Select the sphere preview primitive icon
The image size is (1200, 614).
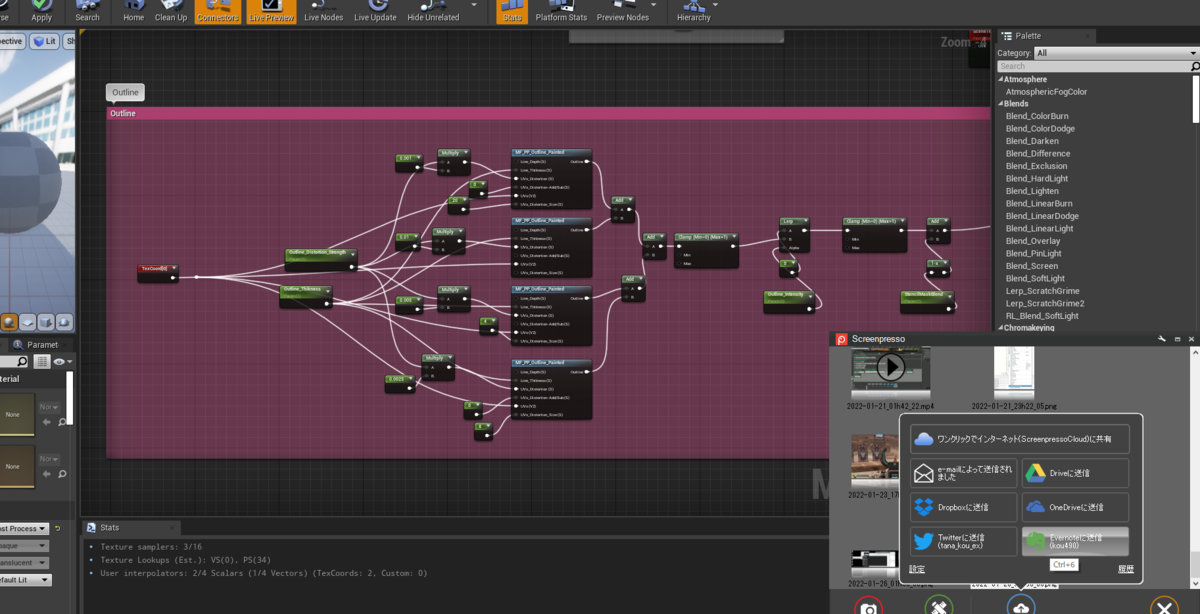tap(10, 322)
